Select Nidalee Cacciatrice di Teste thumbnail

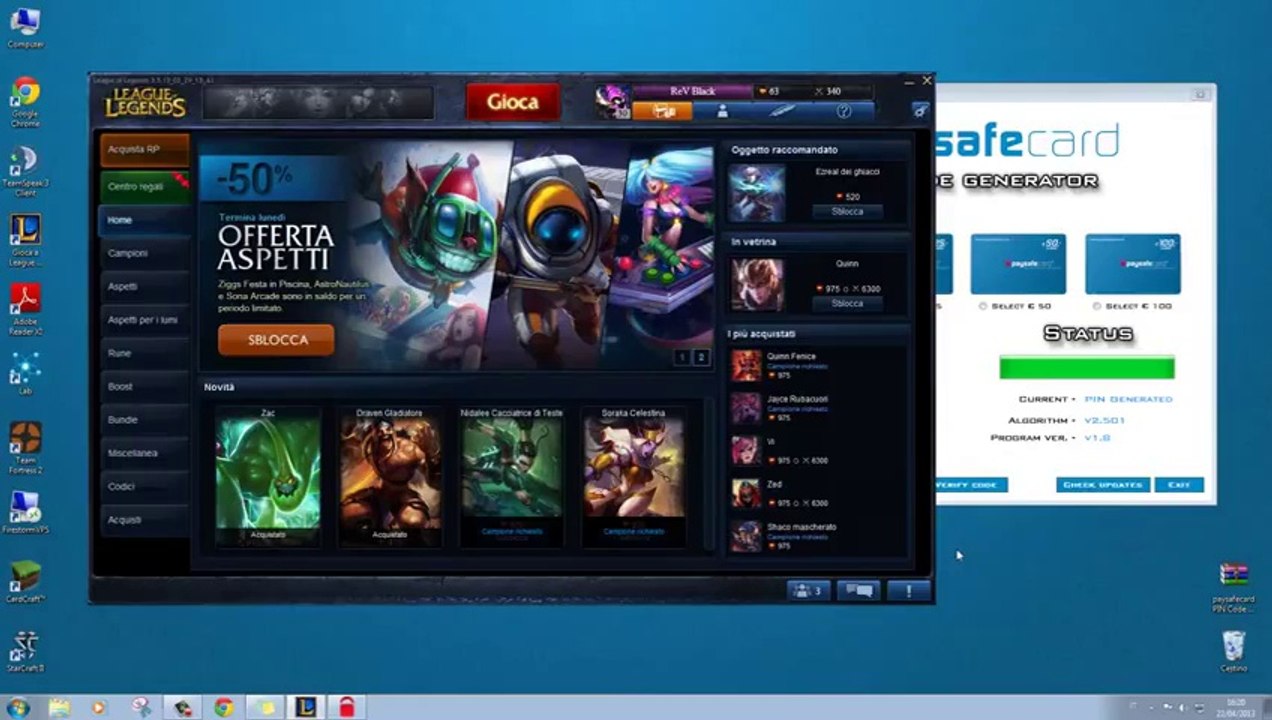click(512, 476)
